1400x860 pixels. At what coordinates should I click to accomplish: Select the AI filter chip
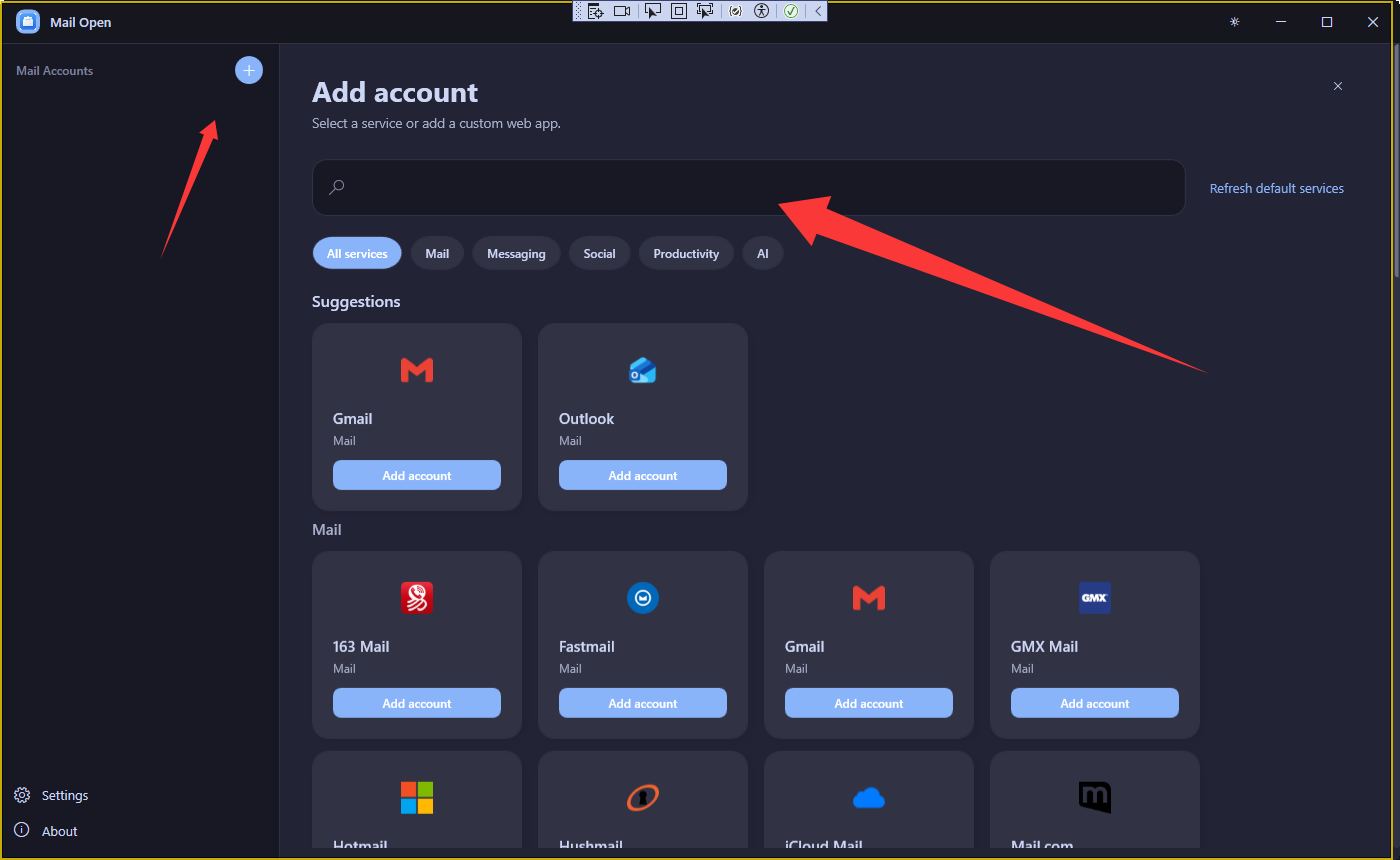tap(762, 253)
